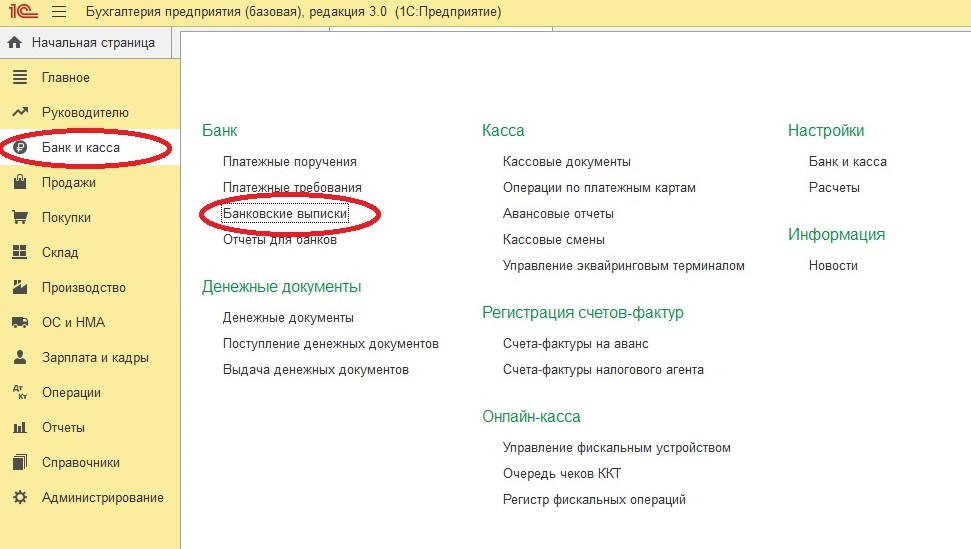Click the warehouse grid icon for Склад
The height and width of the screenshot is (549, 971).
(19, 253)
